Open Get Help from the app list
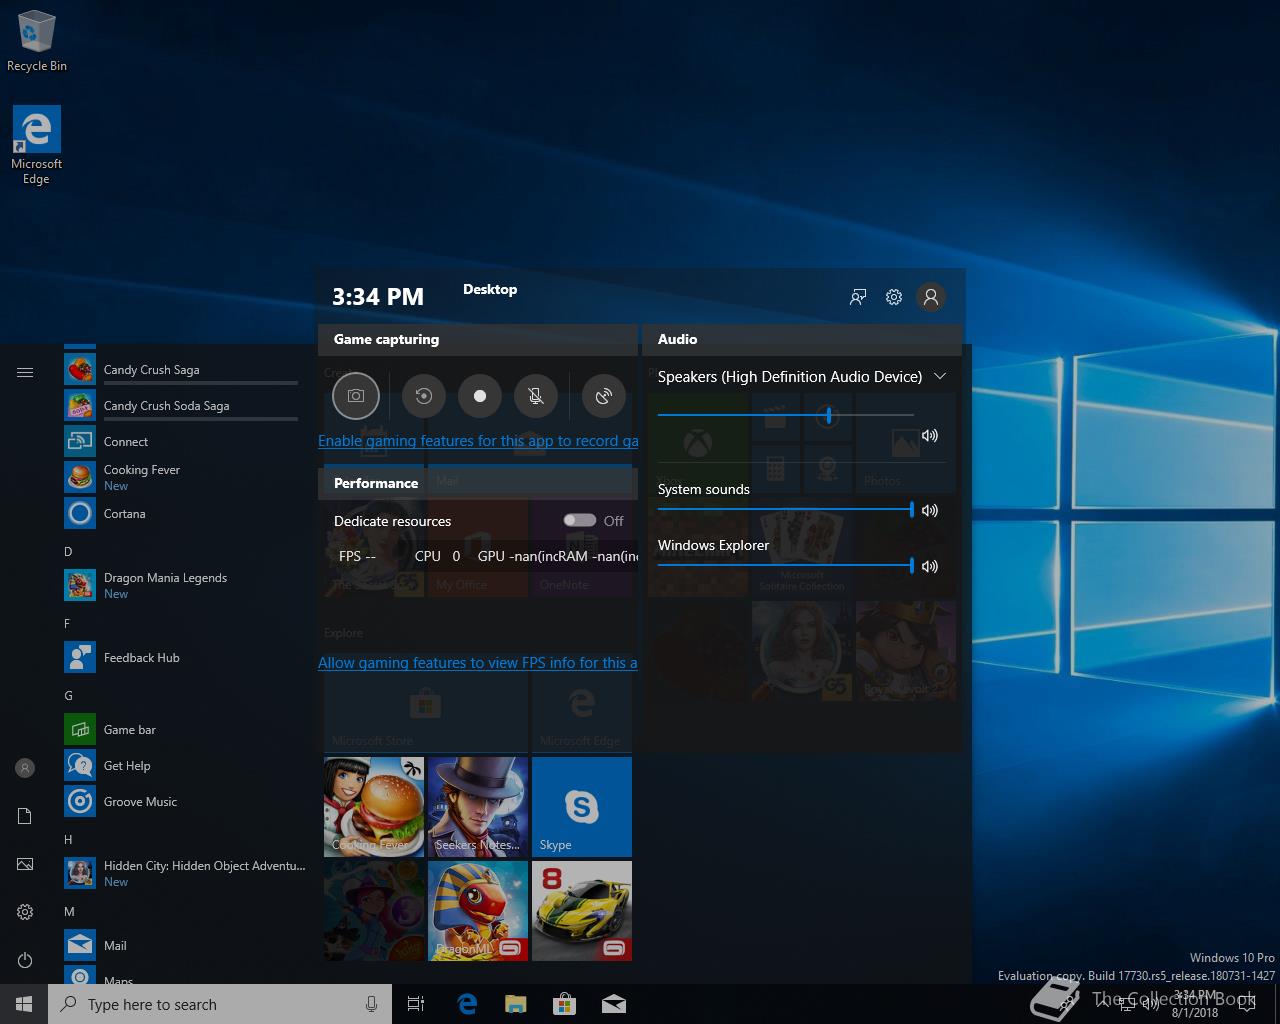This screenshot has height=1024, width=1280. (186, 766)
